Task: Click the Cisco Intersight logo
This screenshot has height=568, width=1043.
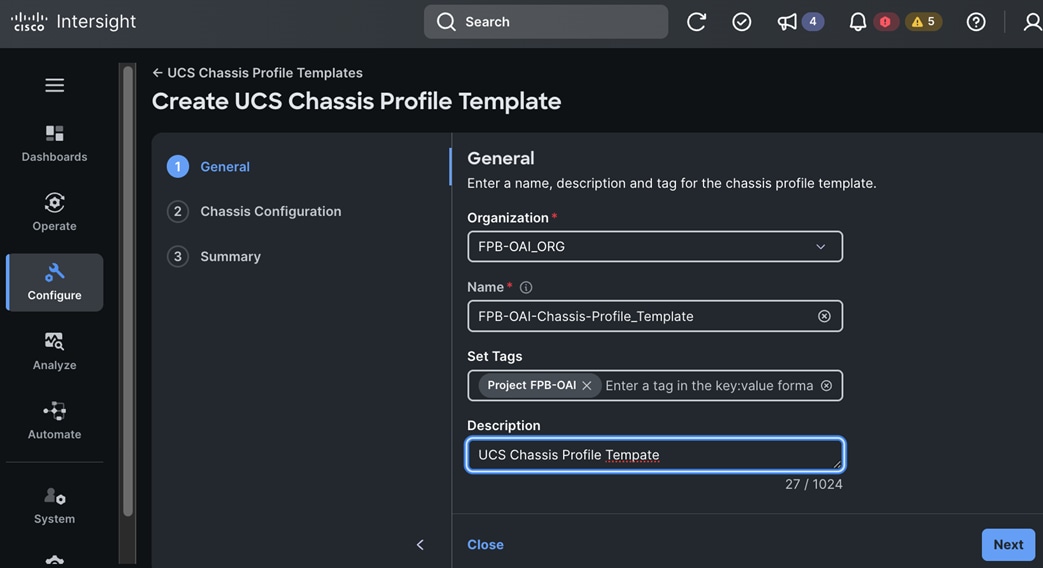Action: pyautogui.click(x=74, y=21)
